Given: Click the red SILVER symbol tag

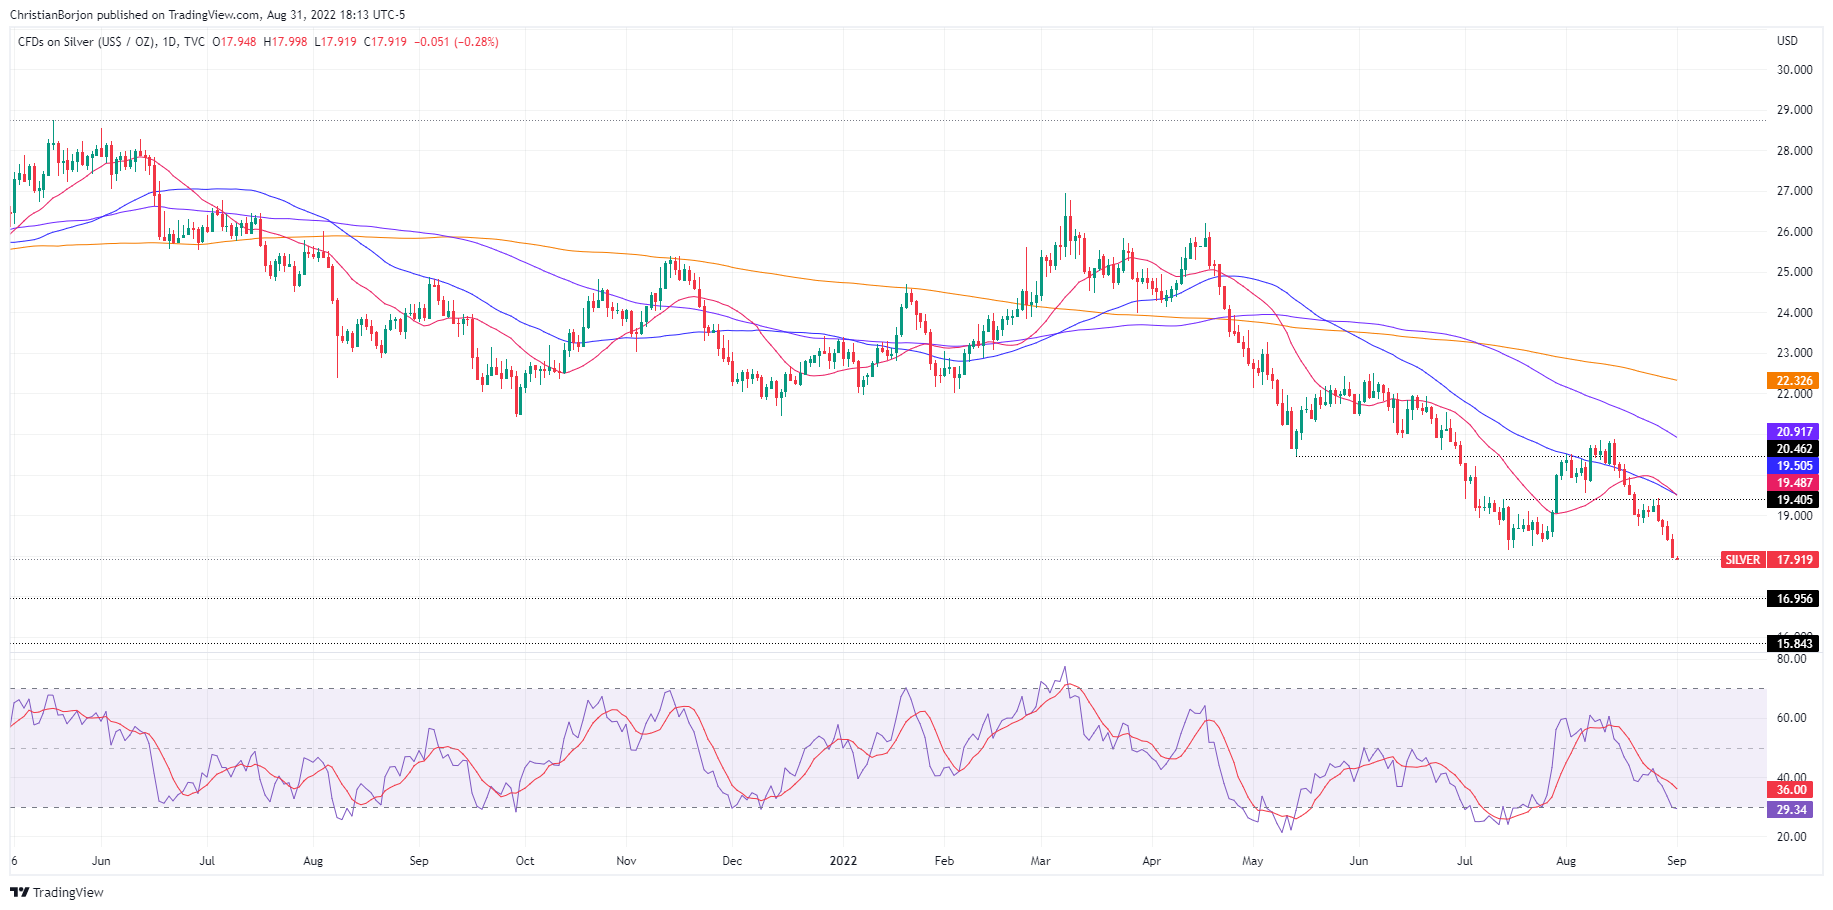Looking at the screenshot, I should coord(1742,560).
